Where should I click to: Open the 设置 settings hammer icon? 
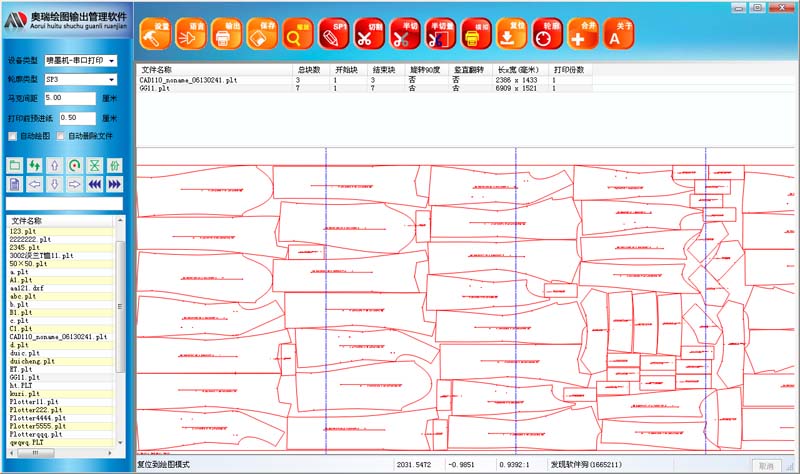click(x=155, y=34)
